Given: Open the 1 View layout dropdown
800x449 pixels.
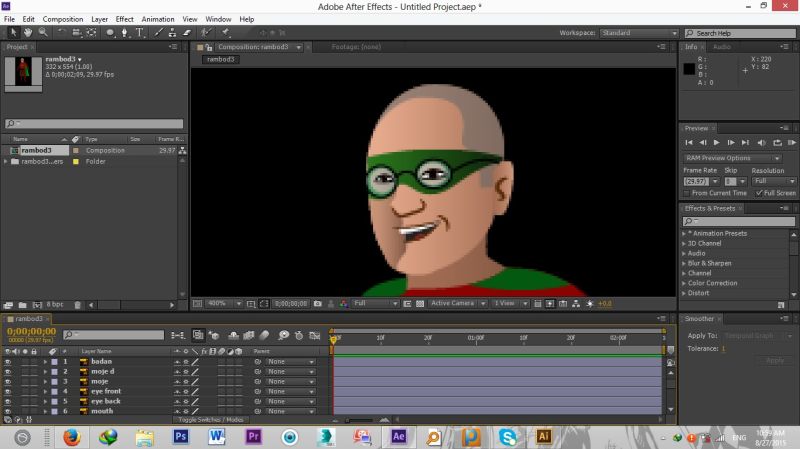Looking at the screenshot, I should pyautogui.click(x=510, y=304).
